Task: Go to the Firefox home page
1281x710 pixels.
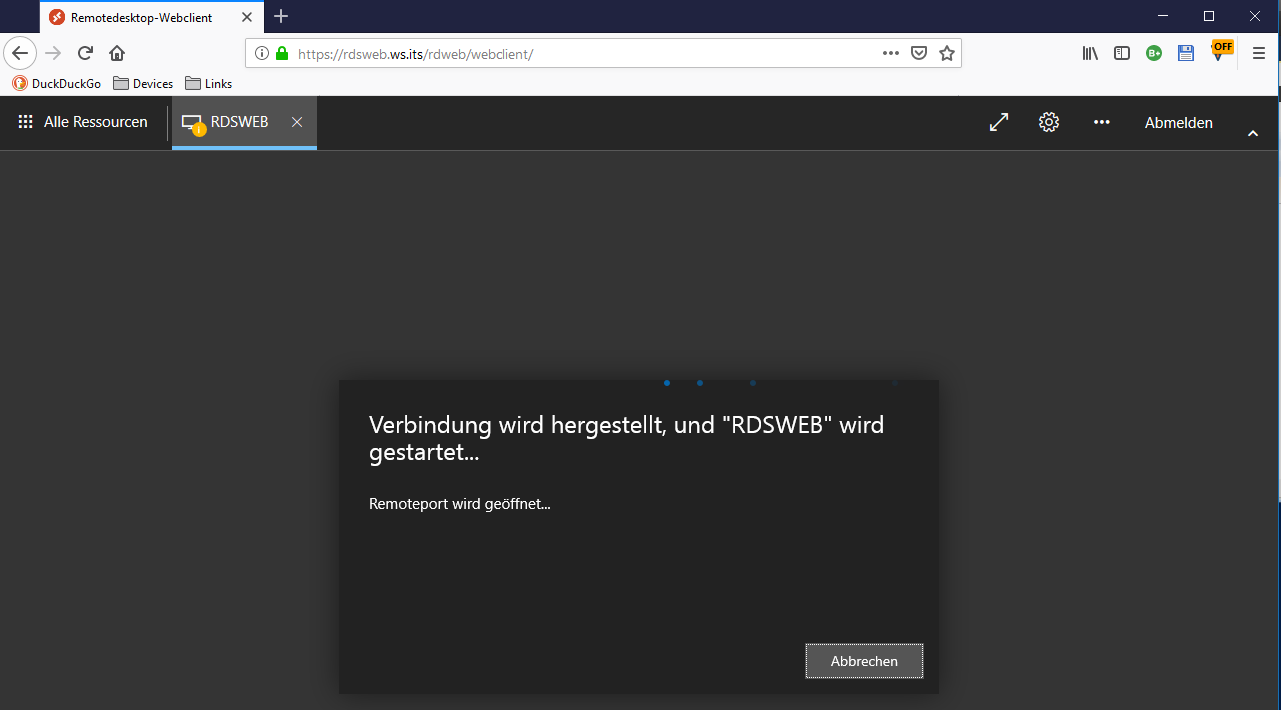Action: [x=117, y=53]
